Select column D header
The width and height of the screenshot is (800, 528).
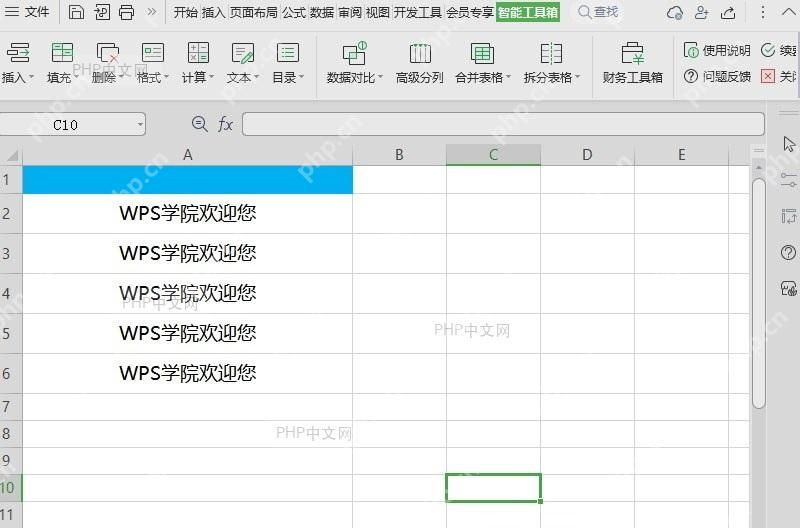coord(587,155)
